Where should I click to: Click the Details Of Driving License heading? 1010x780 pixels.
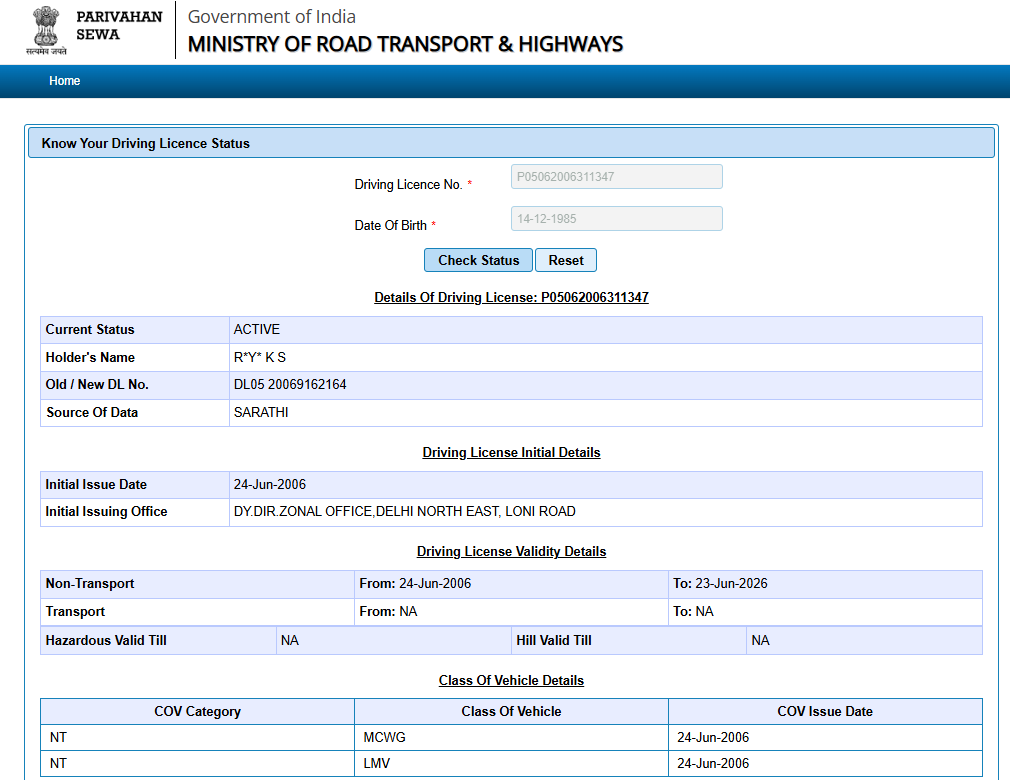click(511, 297)
